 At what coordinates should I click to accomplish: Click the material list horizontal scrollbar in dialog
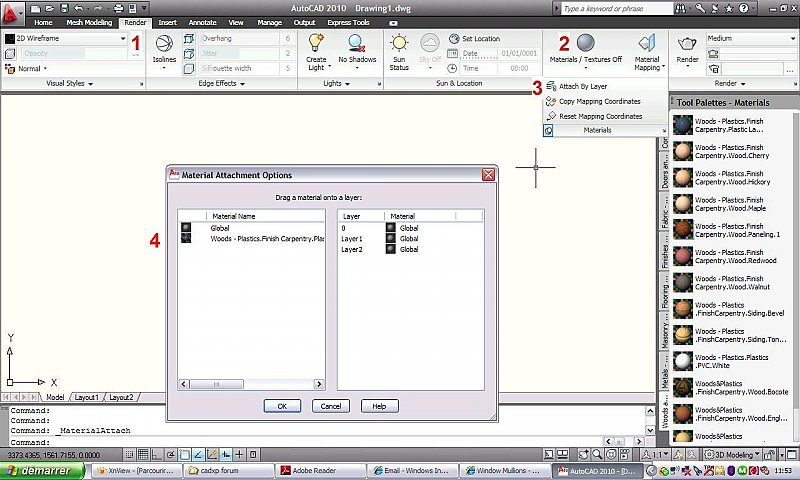tap(252, 384)
